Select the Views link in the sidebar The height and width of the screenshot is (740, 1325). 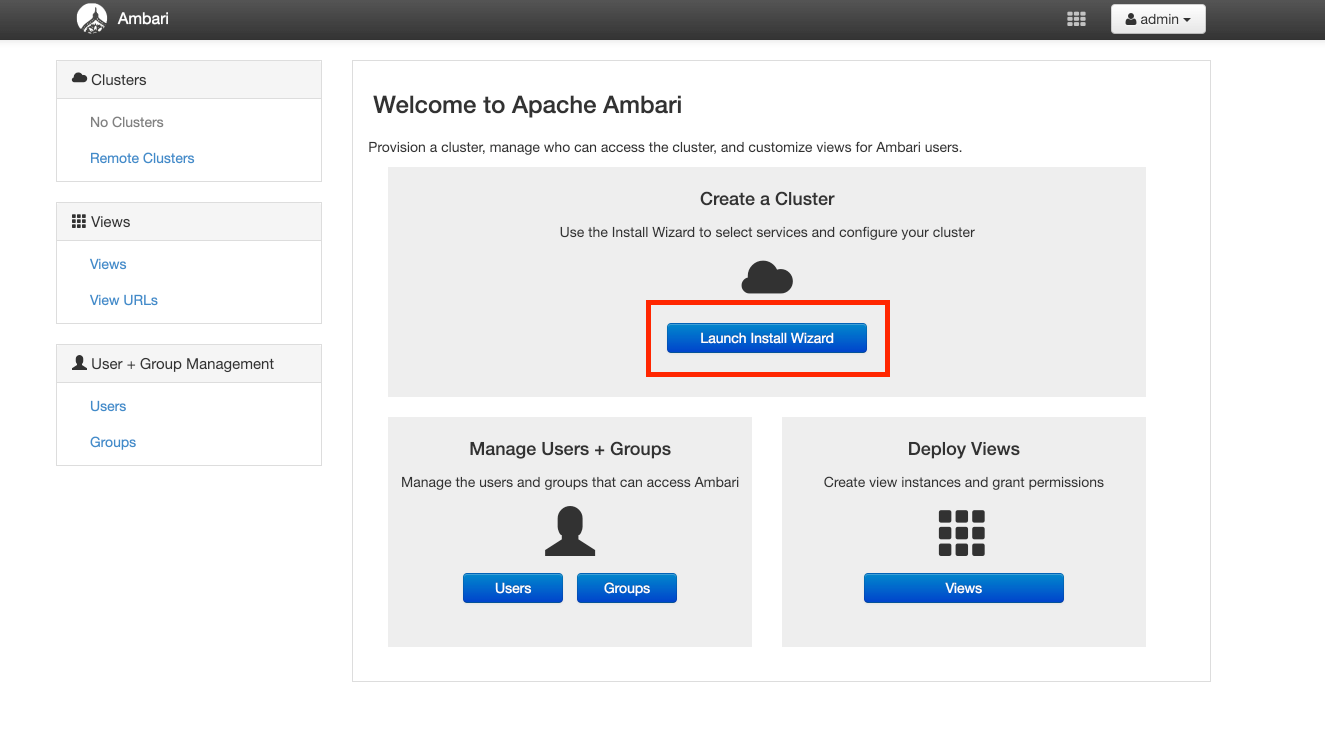(x=107, y=263)
